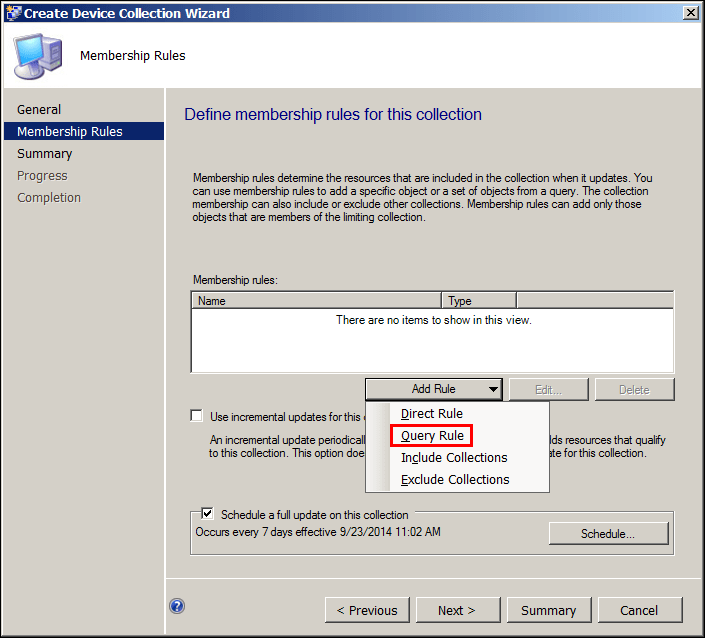
Task: Click the computer wizard icon in header
Action: point(38,57)
